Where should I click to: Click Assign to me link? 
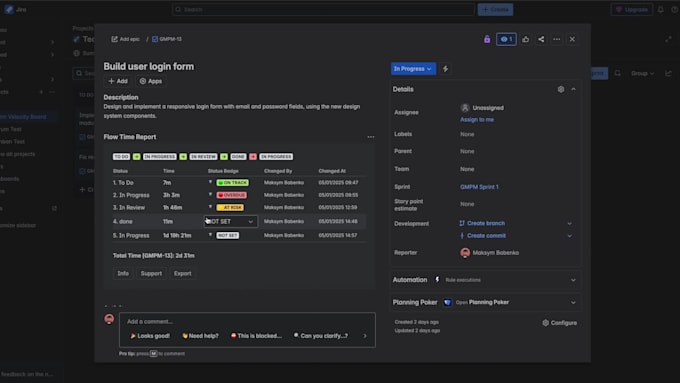477,120
